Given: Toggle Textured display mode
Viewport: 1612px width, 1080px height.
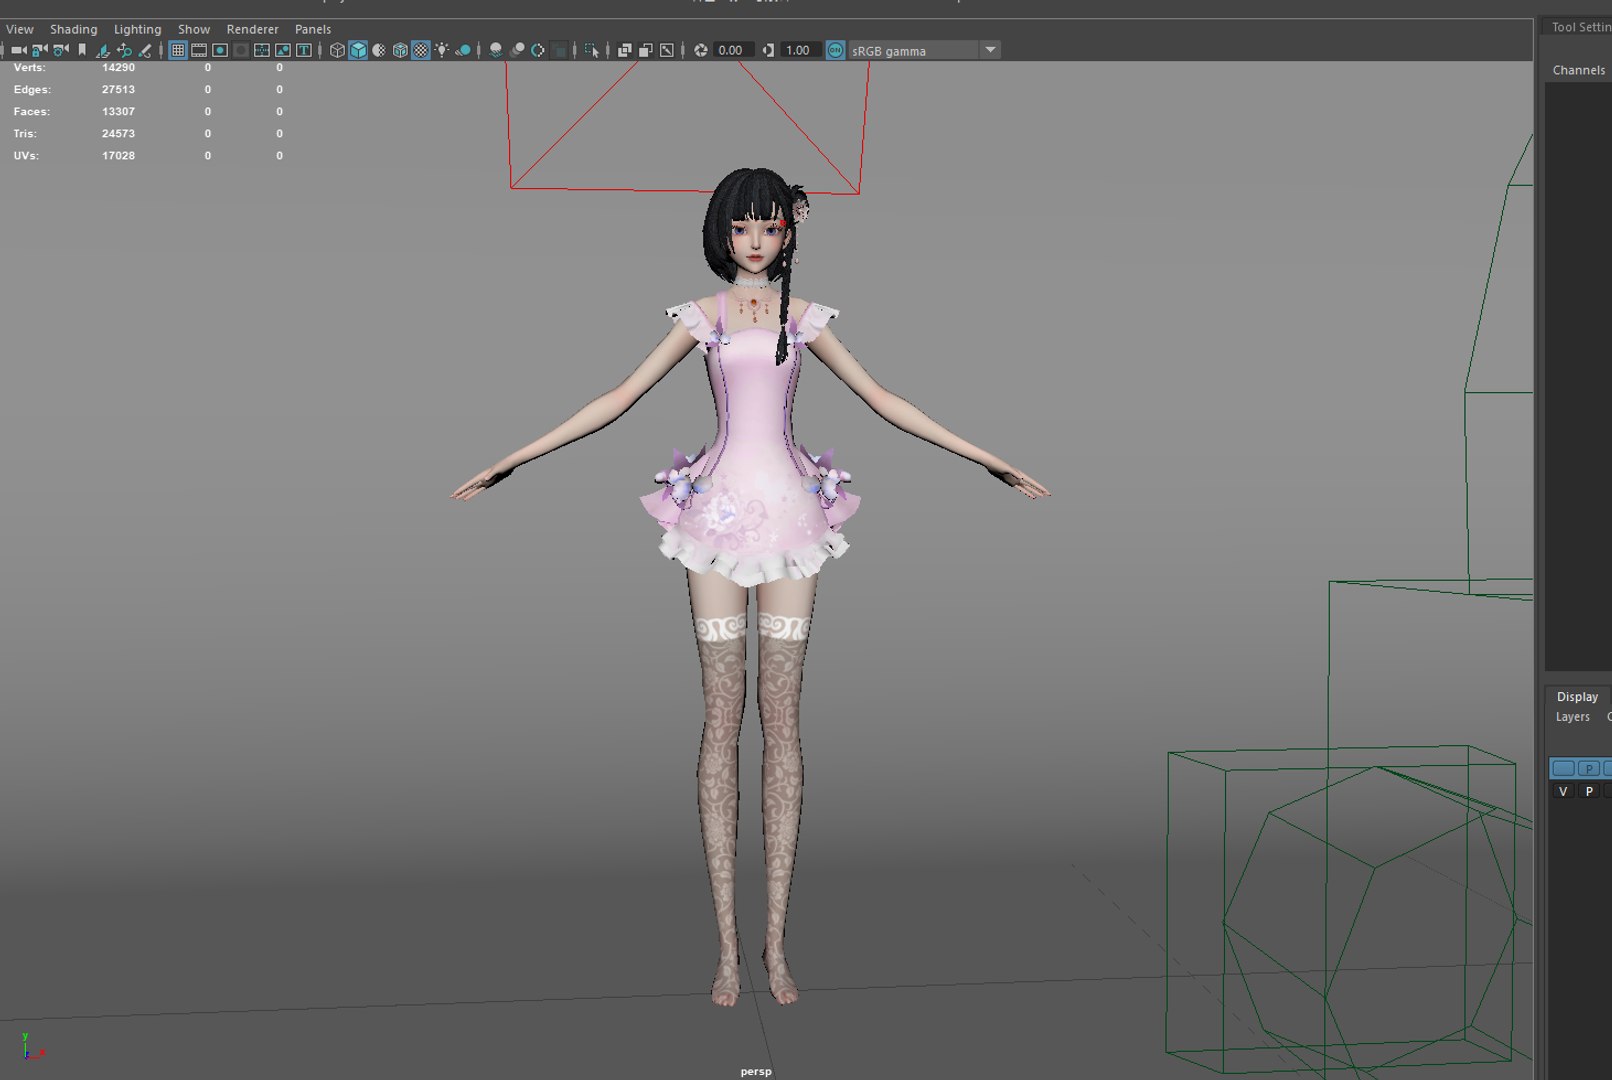Looking at the screenshot, I should (421, 50).
